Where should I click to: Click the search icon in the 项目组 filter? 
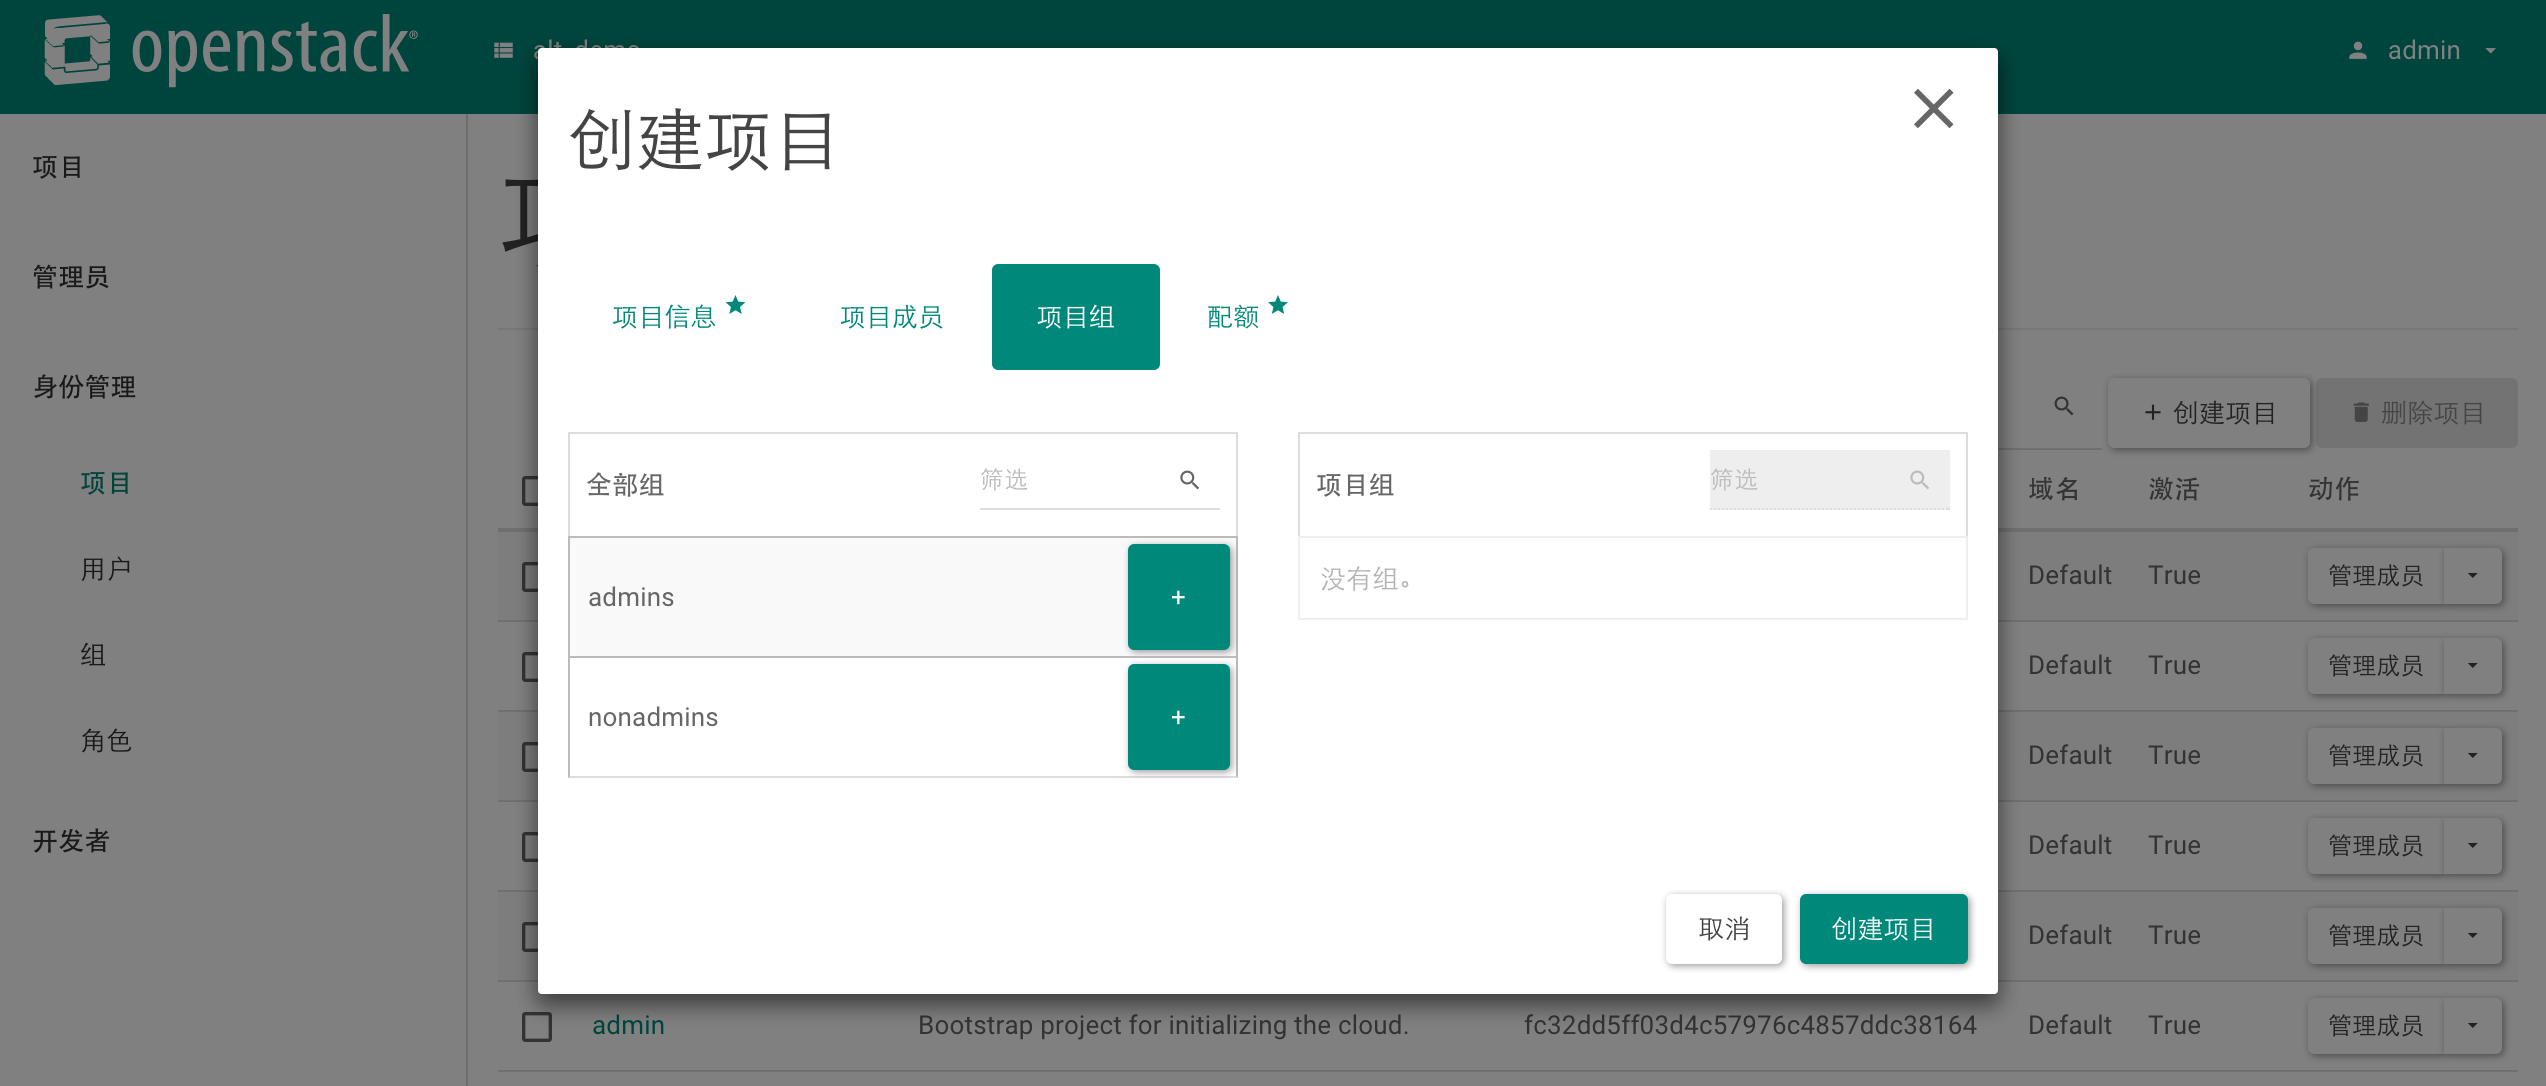[1919, 480]
